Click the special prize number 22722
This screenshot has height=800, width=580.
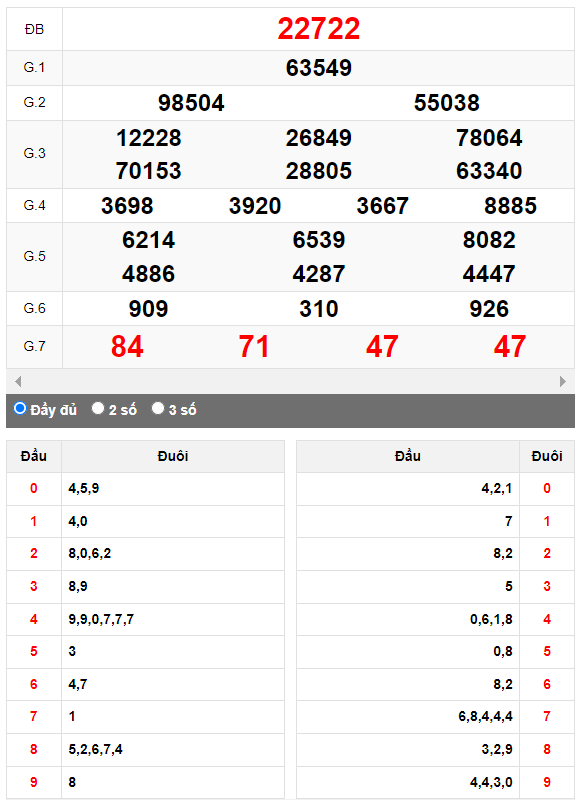318,29
